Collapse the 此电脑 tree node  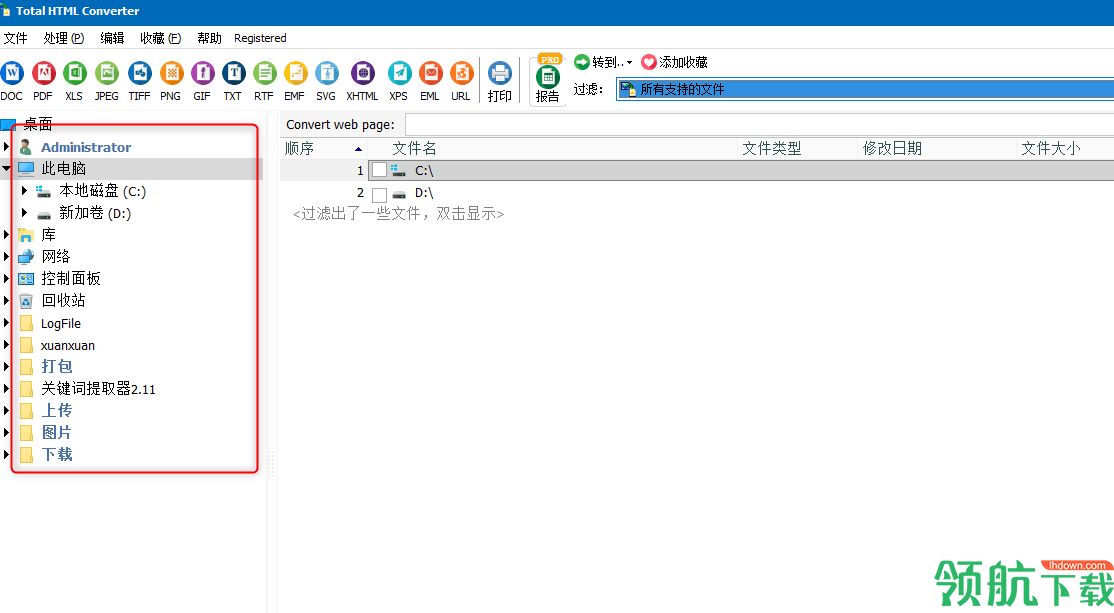click(x=6, y=168)
